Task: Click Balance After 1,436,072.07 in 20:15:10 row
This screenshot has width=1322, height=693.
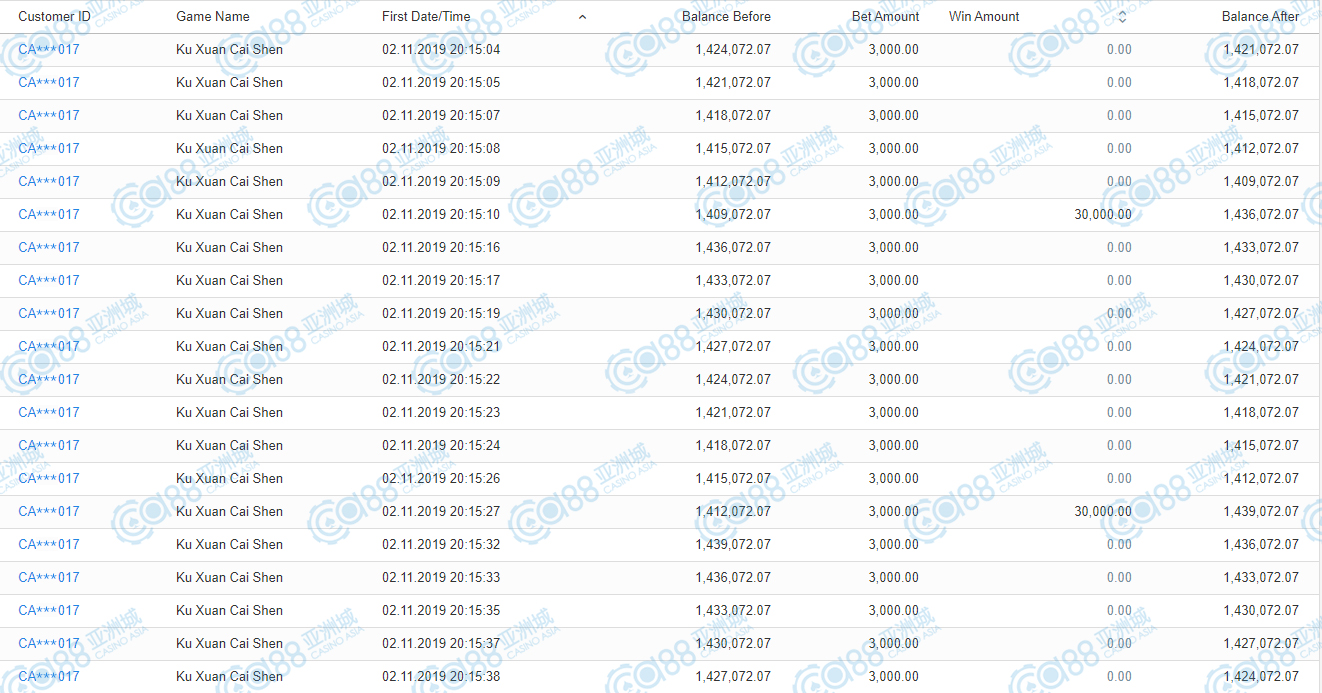Action: (x=1261, y=214)
